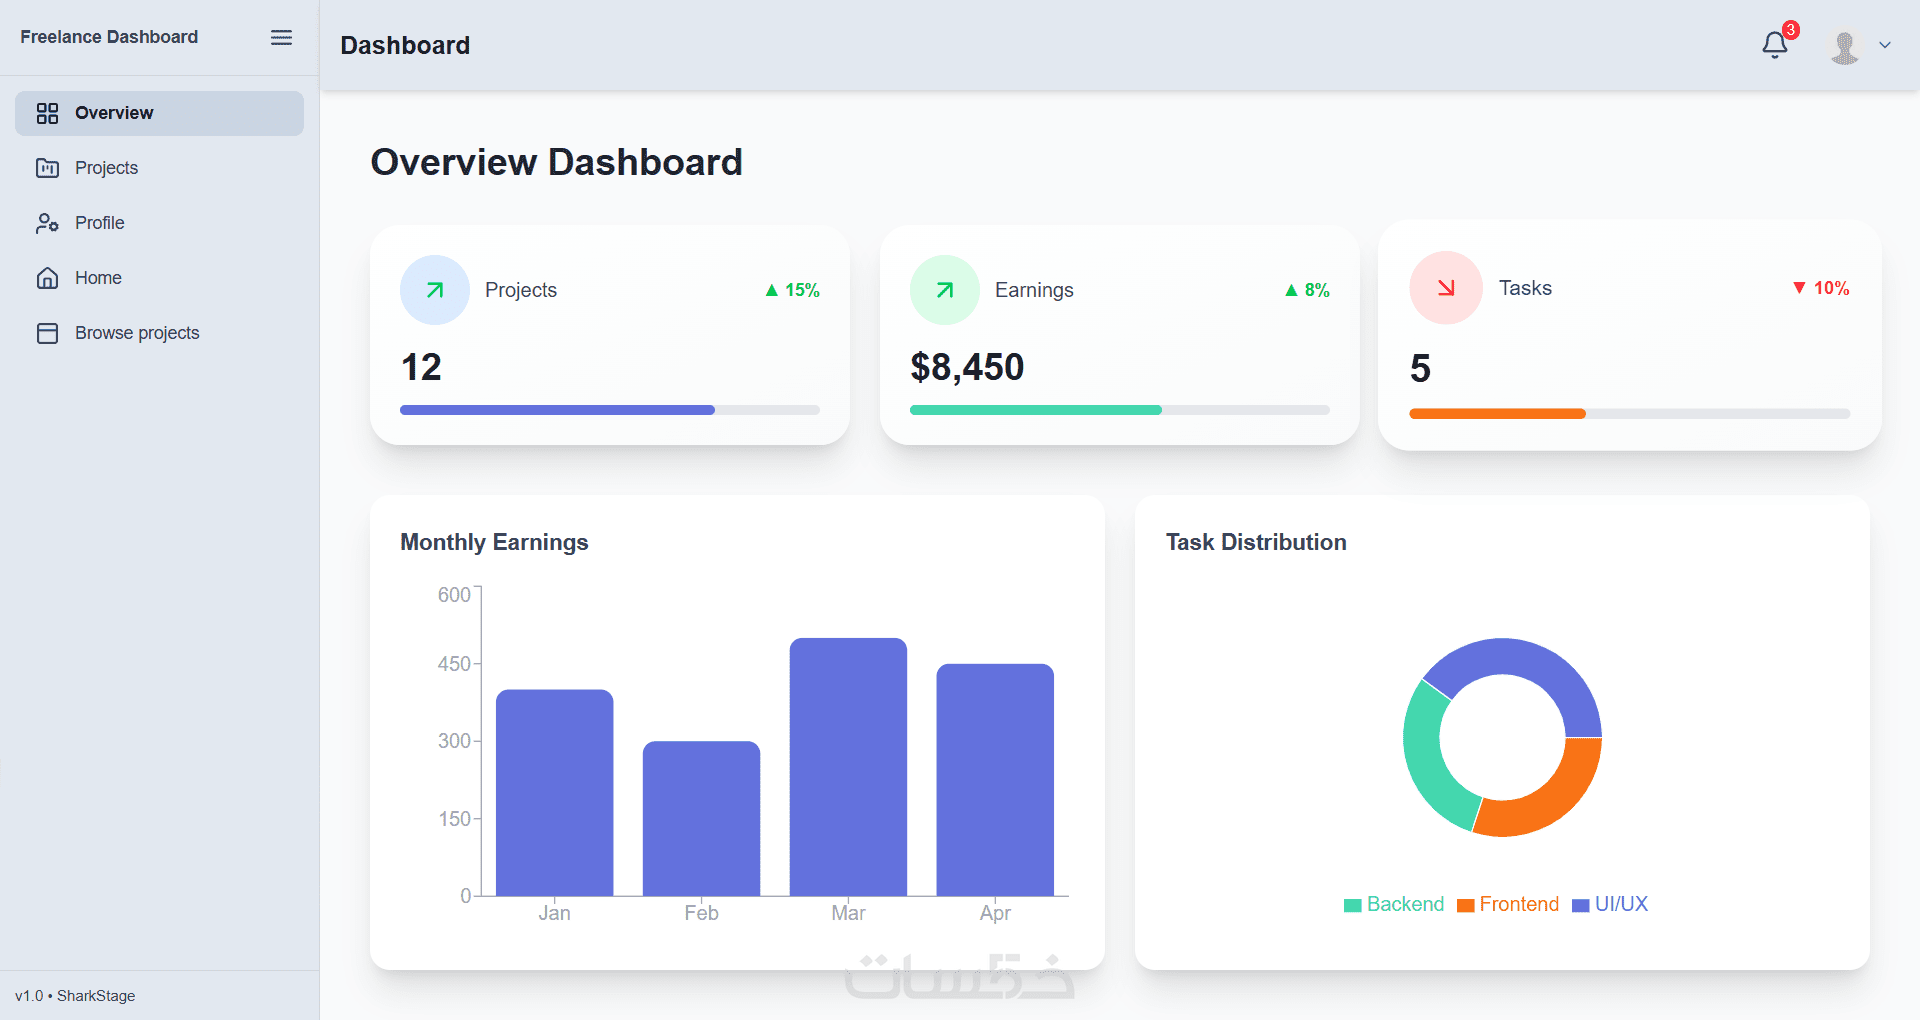
Task: Click the Projects folder icon in sidebar
Action: [47, 168]
